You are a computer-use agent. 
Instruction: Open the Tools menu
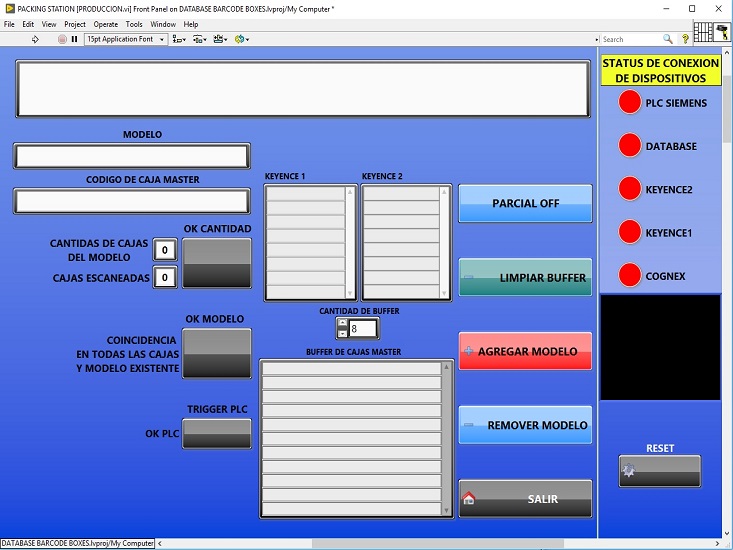(x=134, y=24)
